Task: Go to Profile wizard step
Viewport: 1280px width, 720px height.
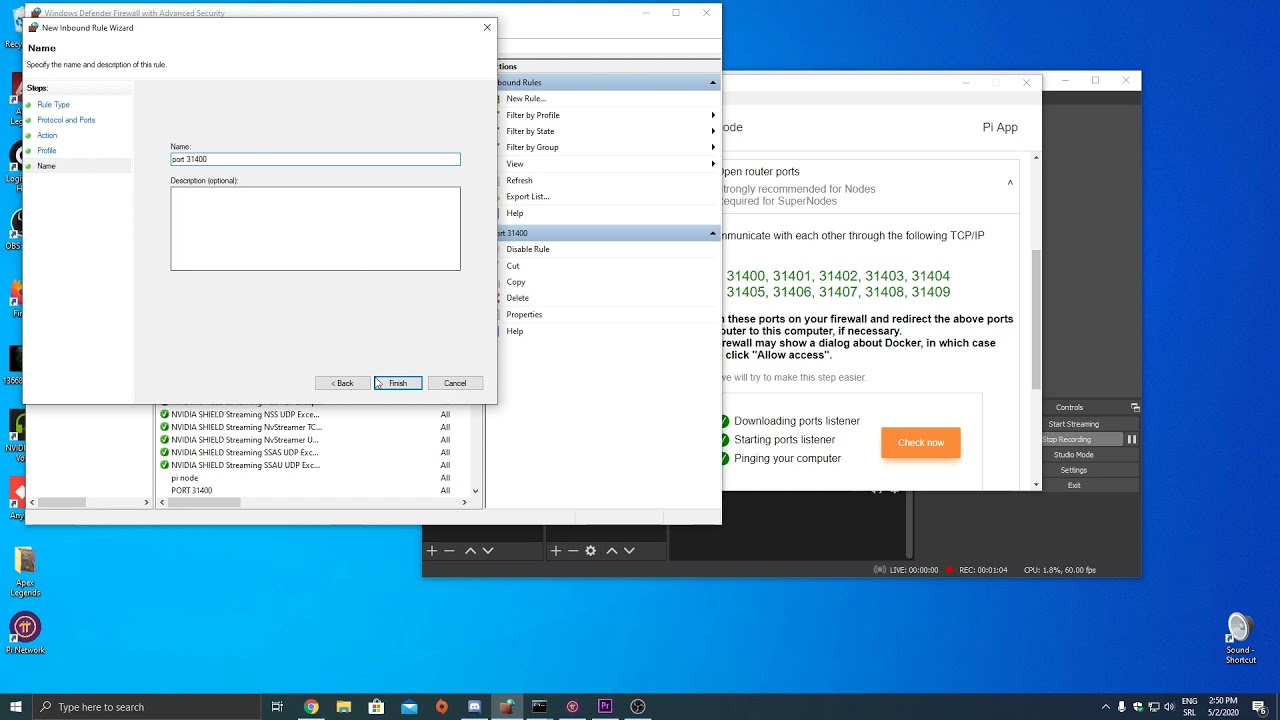Action: point(47,151)
